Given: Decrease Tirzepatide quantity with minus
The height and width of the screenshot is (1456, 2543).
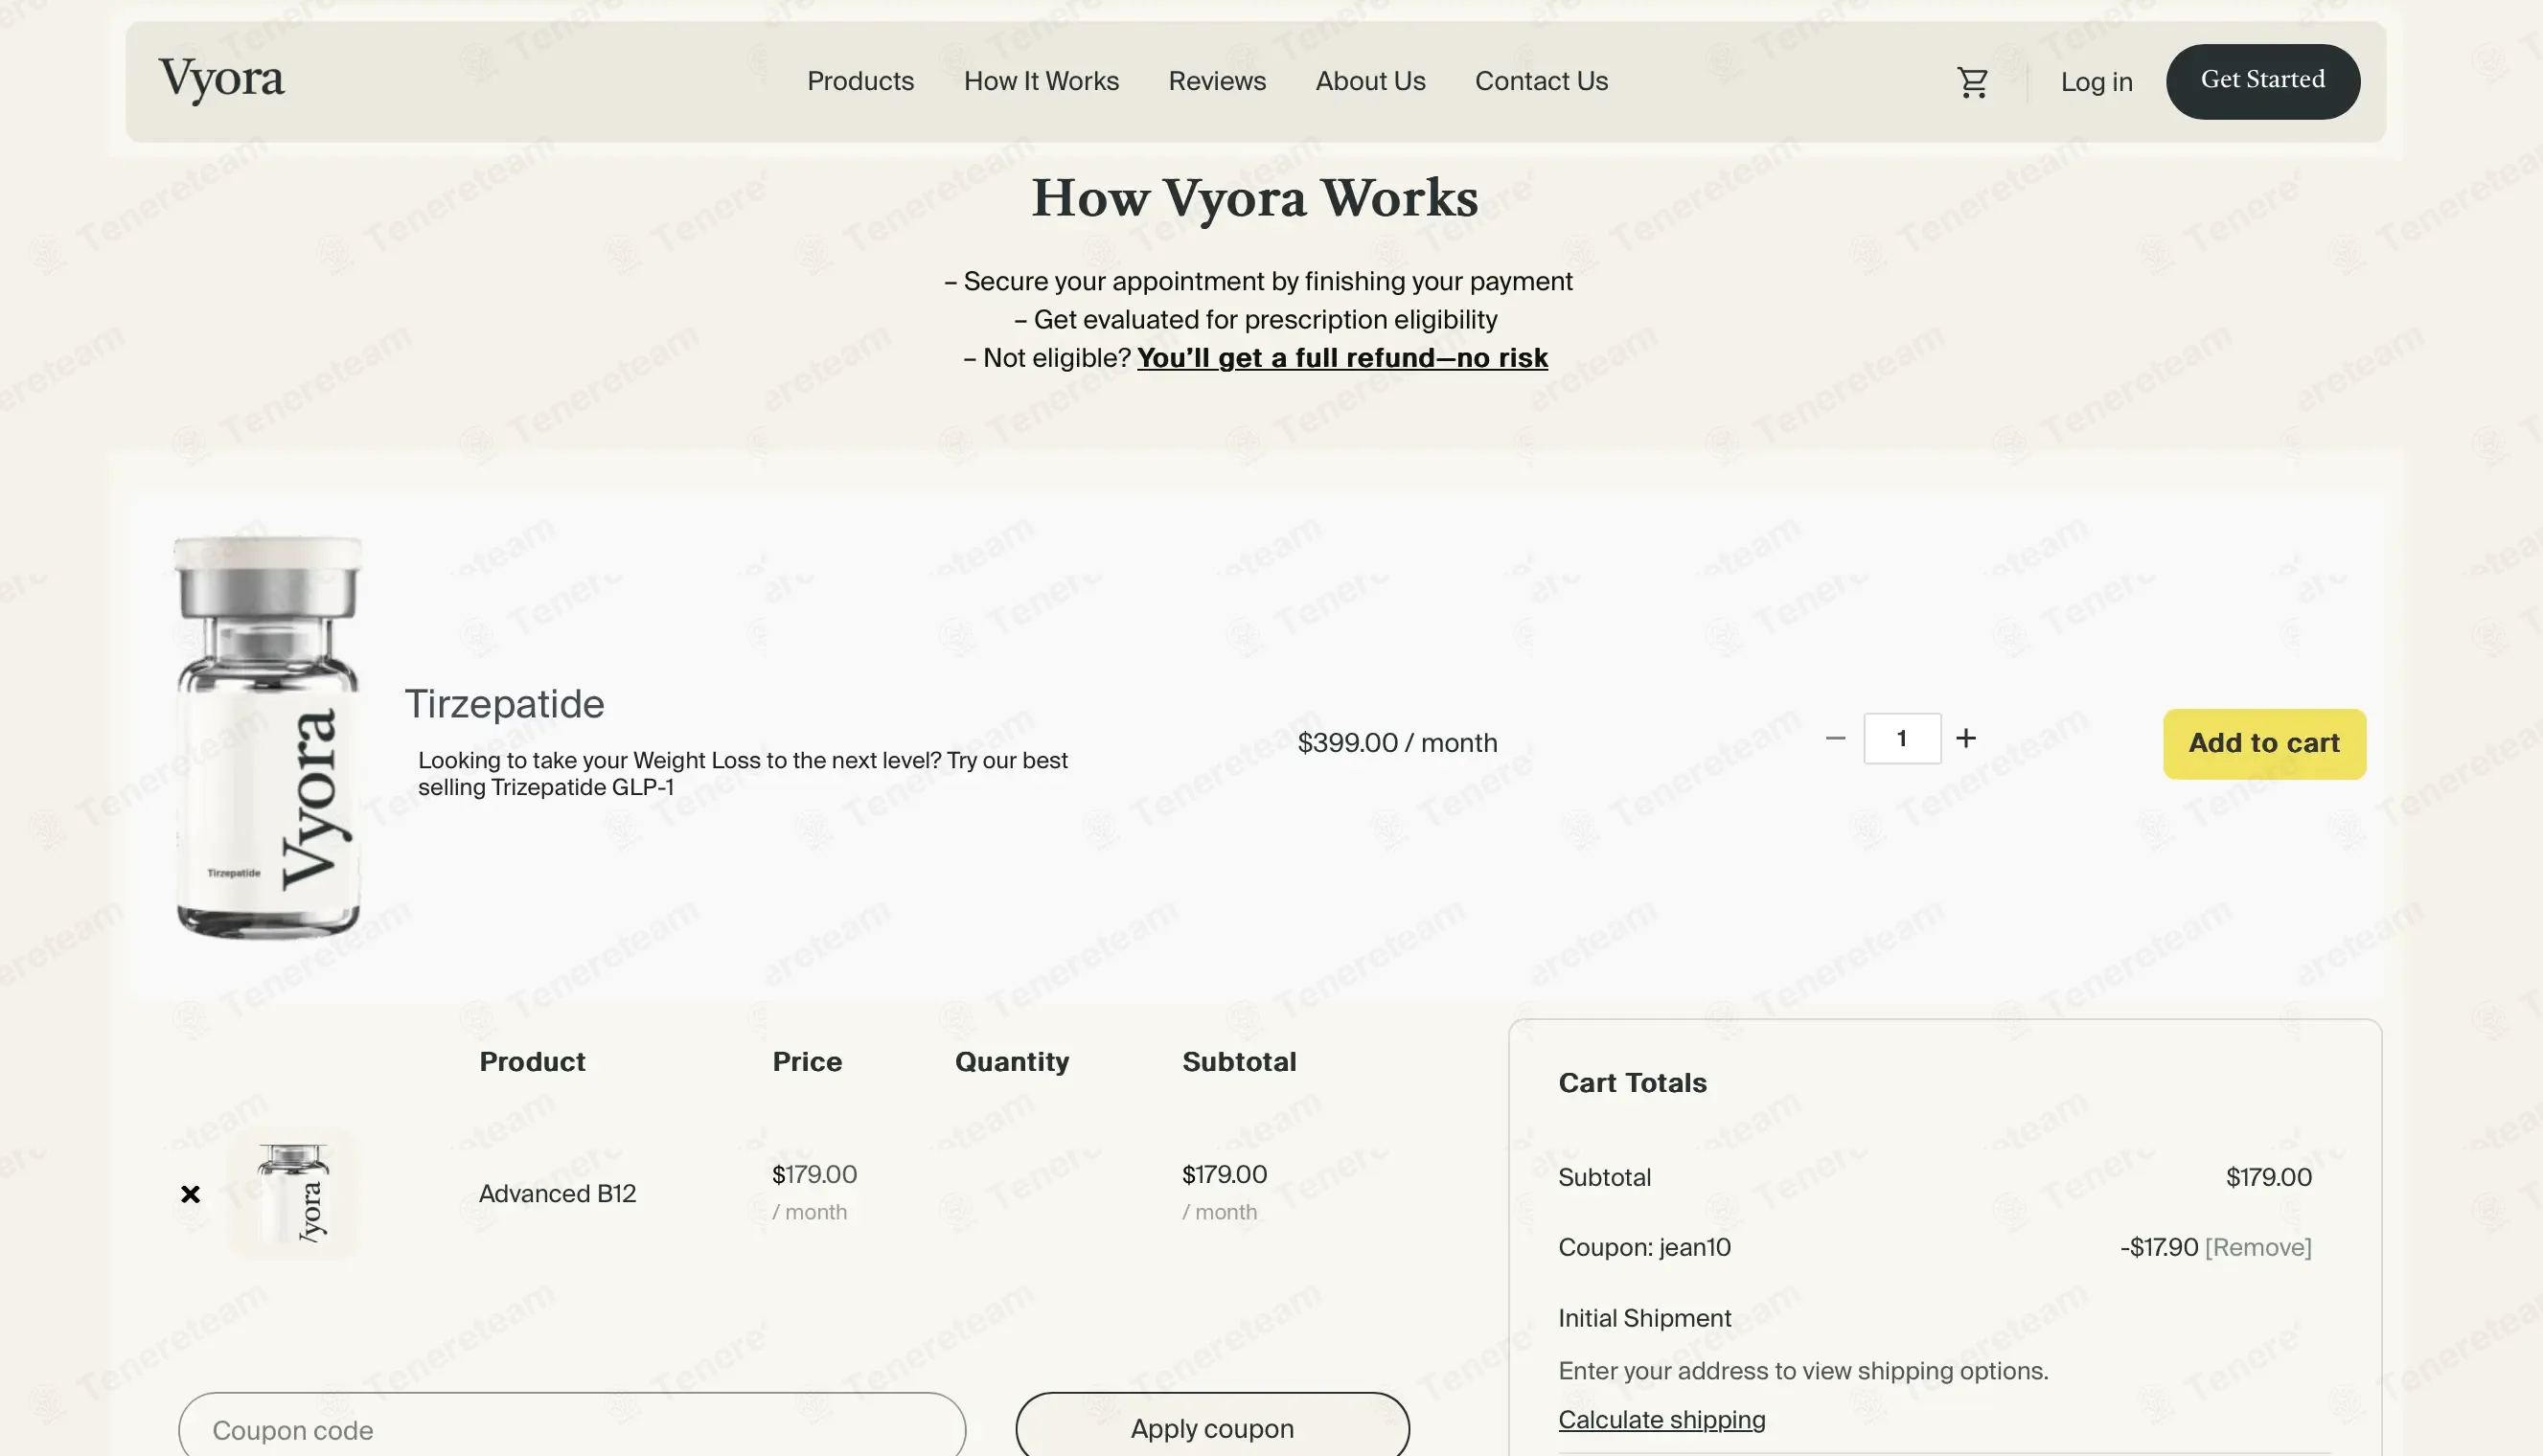Looking at the screenshot, I should coord(1835,739).
